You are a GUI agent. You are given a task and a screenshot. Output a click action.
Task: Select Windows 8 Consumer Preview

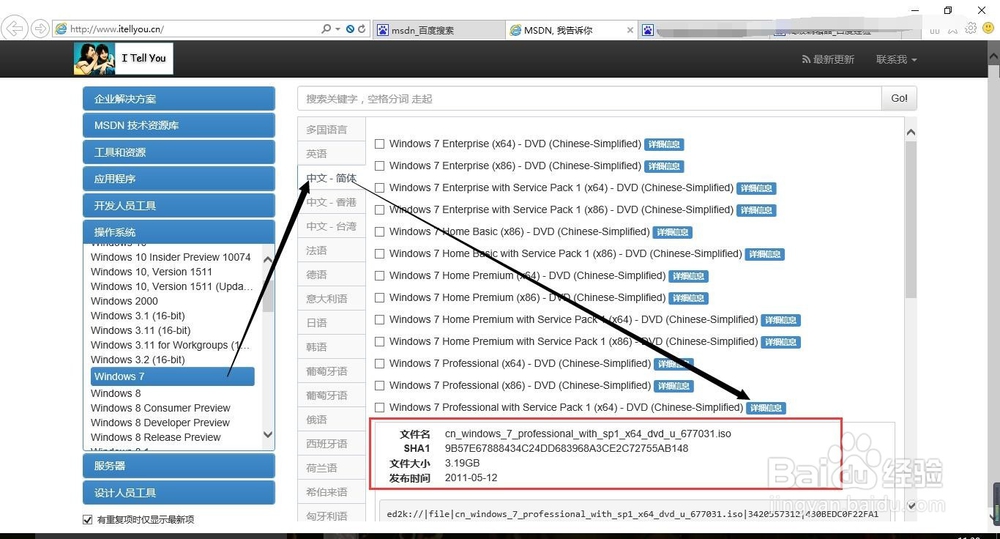[x=160, y=408]
